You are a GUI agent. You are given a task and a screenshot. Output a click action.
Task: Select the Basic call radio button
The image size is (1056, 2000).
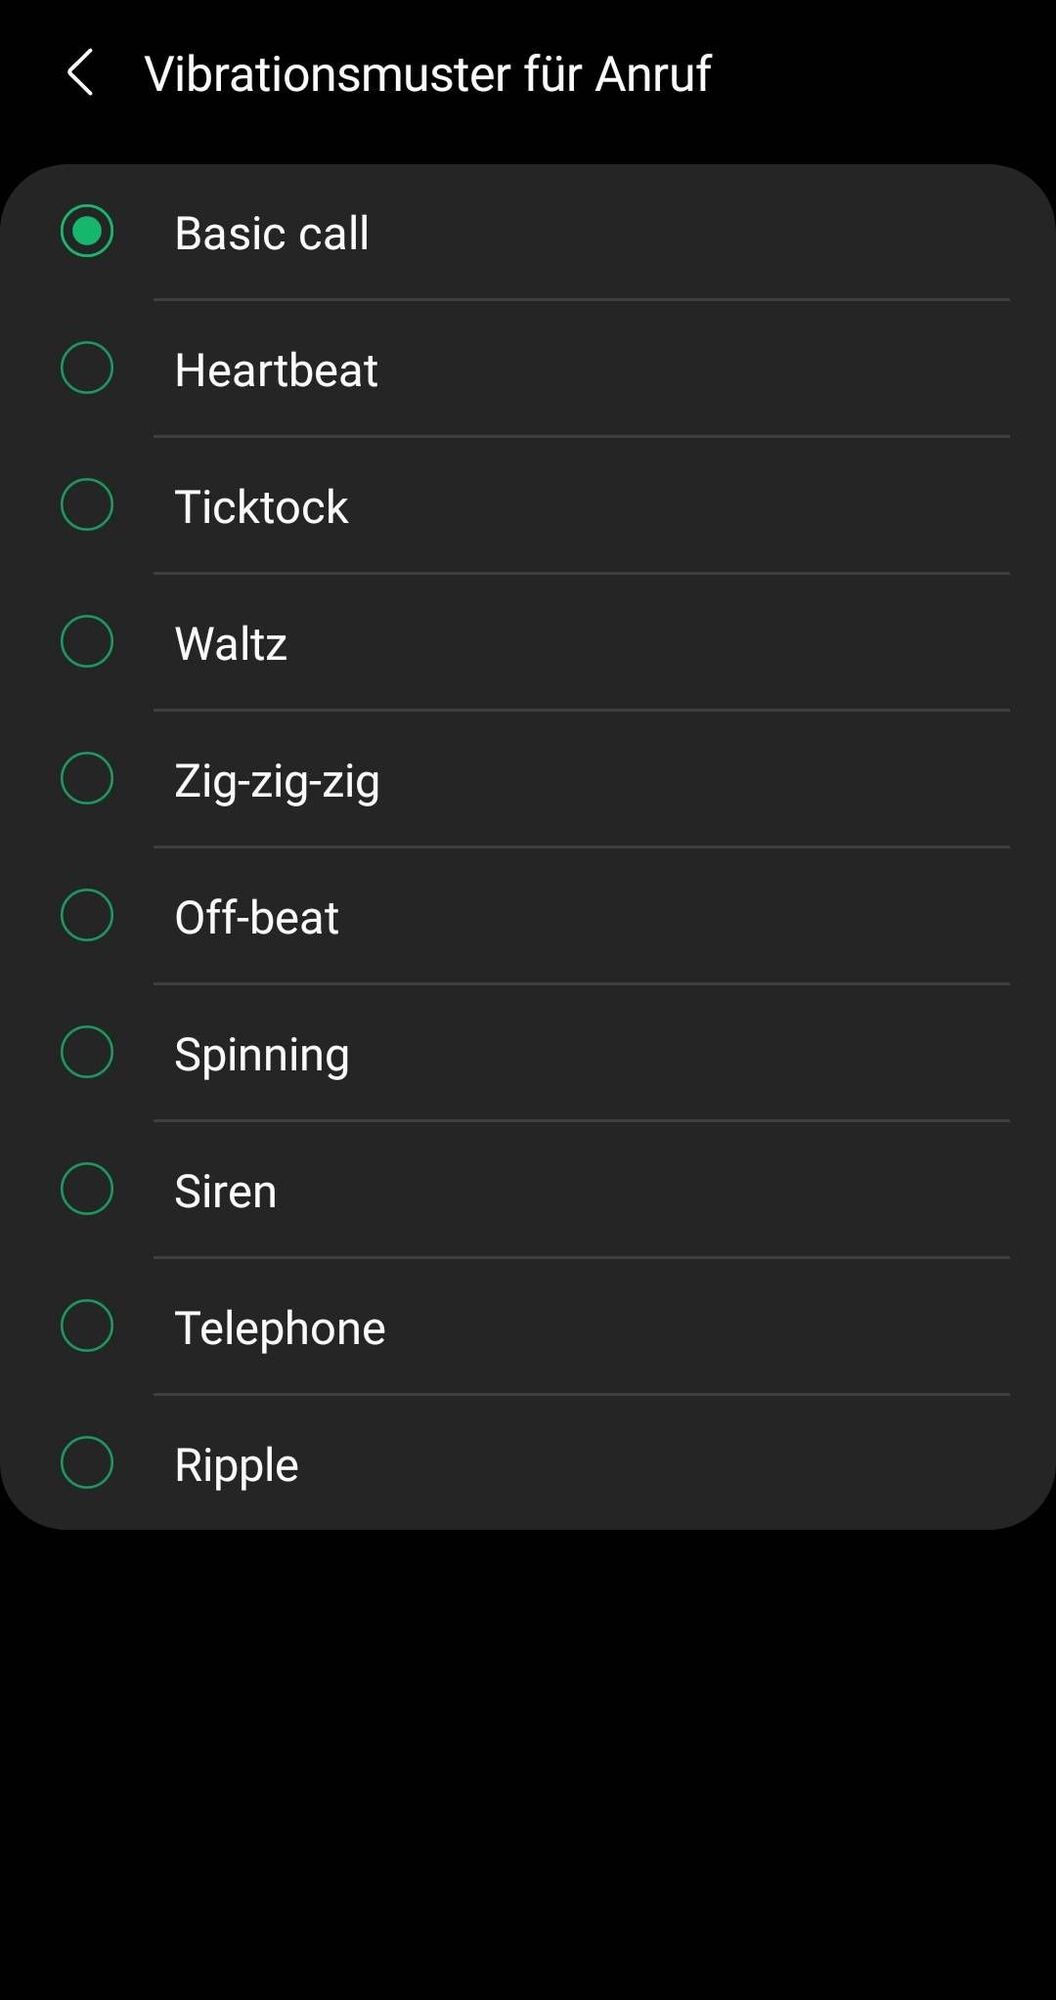(x=87, y=231)
